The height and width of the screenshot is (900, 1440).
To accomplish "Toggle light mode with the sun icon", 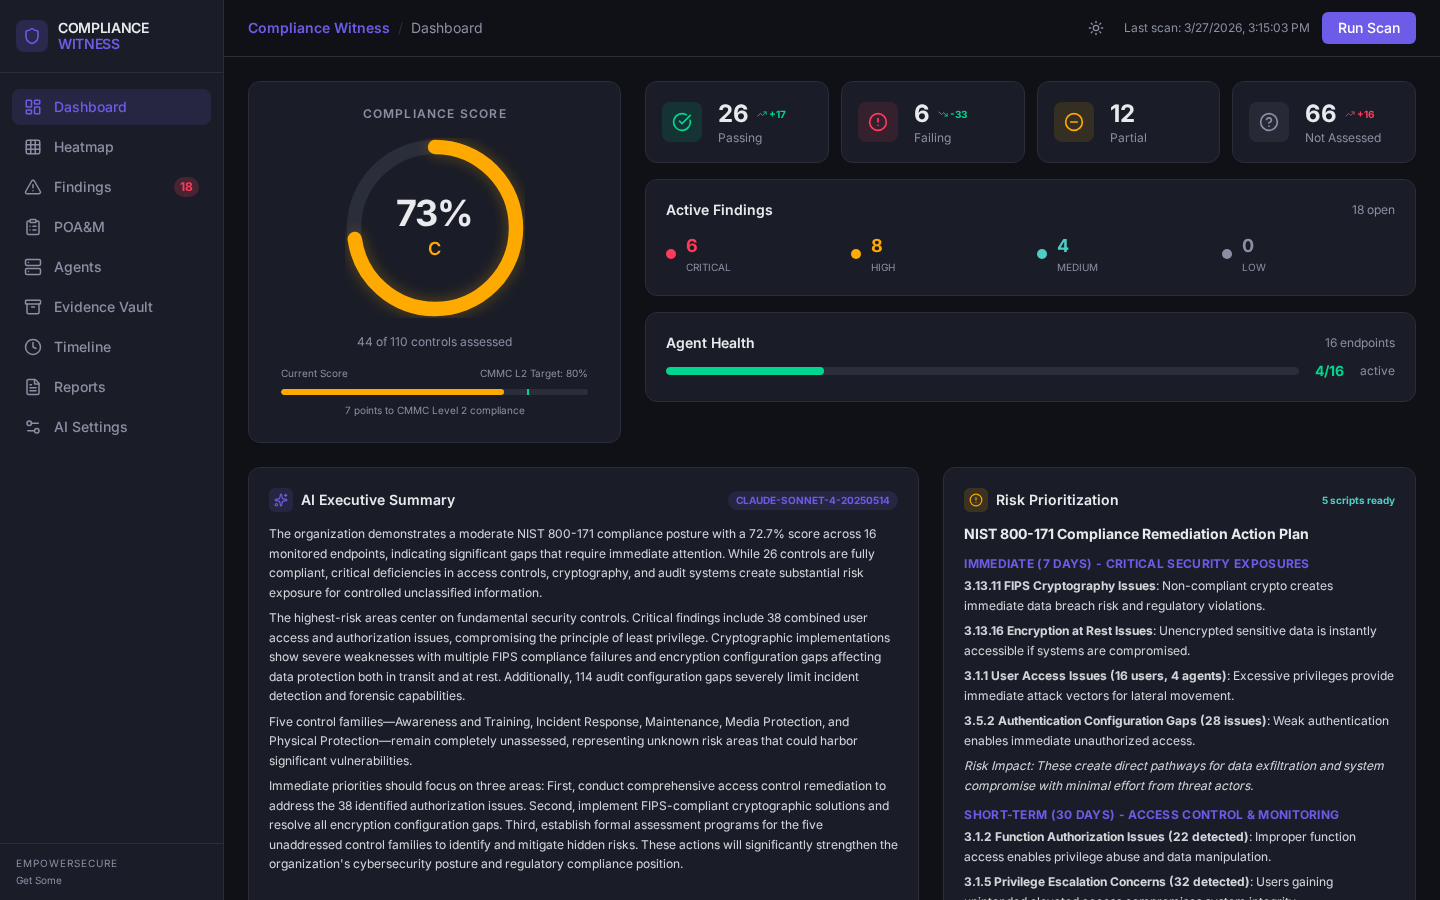I will point(1096,28).
